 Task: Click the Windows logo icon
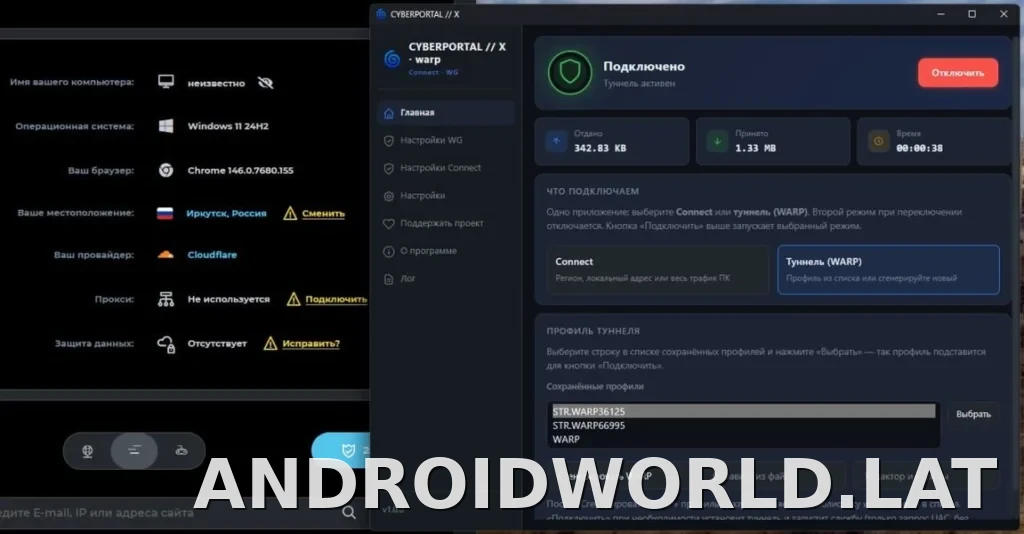click(x=166, y=126)
